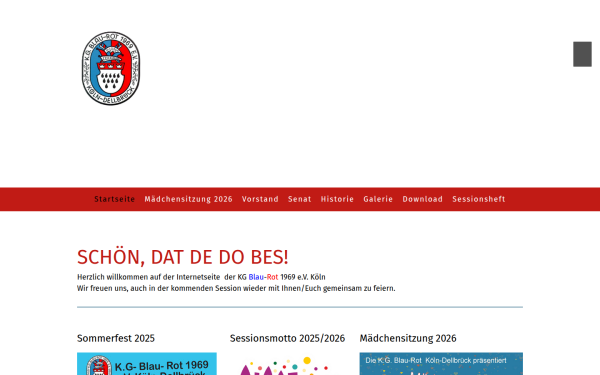Navigate to Galerie
This screenshot has width=600, height=375.
pos(378,199)
